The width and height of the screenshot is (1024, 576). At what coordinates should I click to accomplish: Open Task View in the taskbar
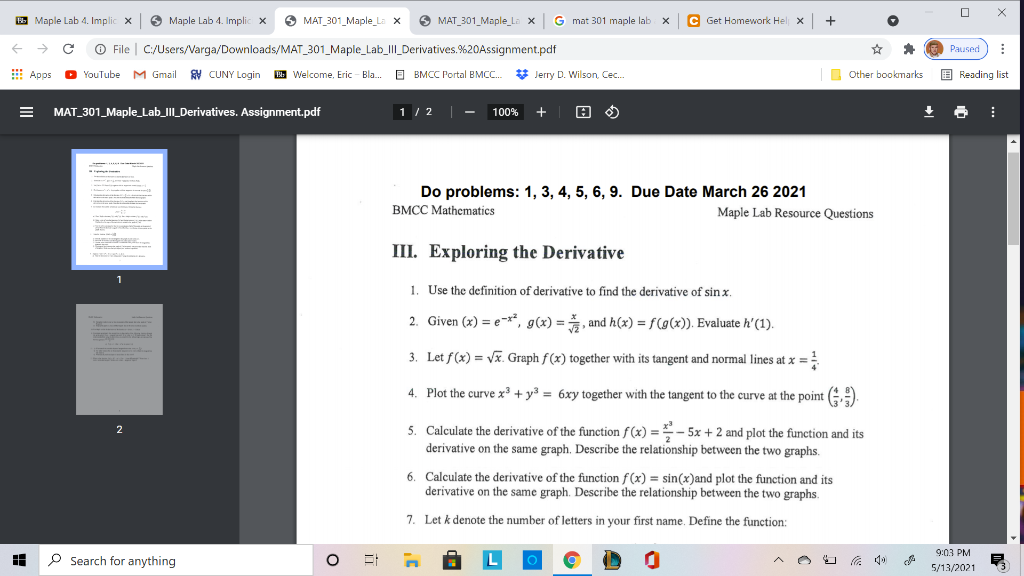point(371,560)
